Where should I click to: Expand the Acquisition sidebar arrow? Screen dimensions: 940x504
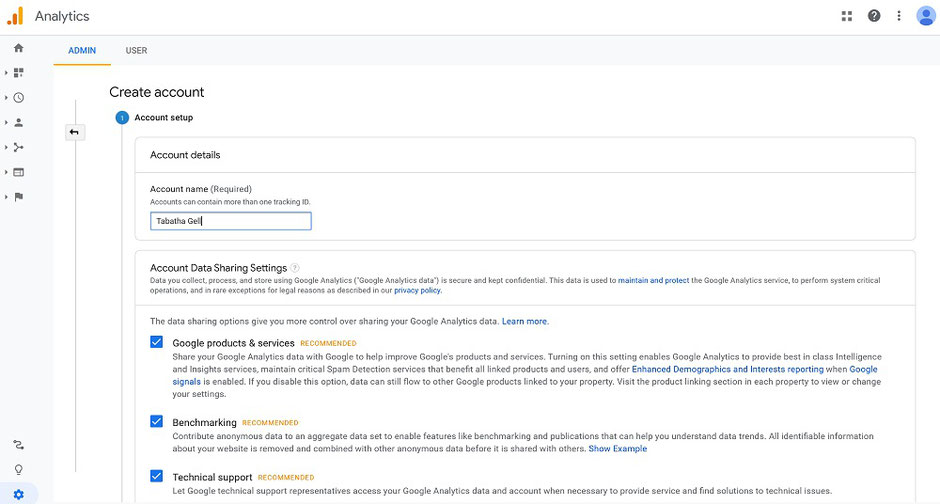(6, 147)
